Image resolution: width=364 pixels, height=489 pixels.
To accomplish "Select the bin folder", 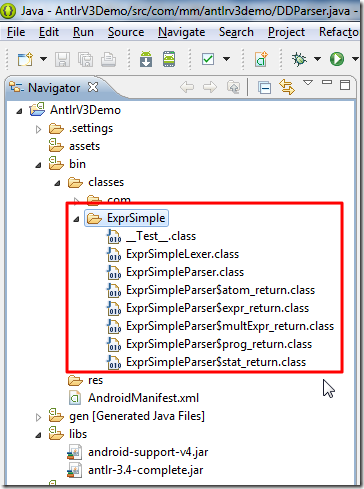I will point(77,164).
